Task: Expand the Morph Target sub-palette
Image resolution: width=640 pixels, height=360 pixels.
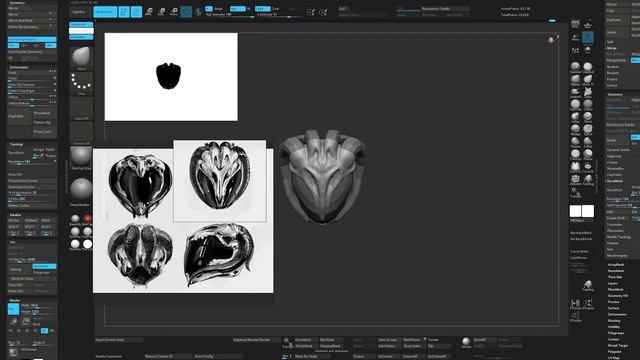Action: [x=618, y=345]
